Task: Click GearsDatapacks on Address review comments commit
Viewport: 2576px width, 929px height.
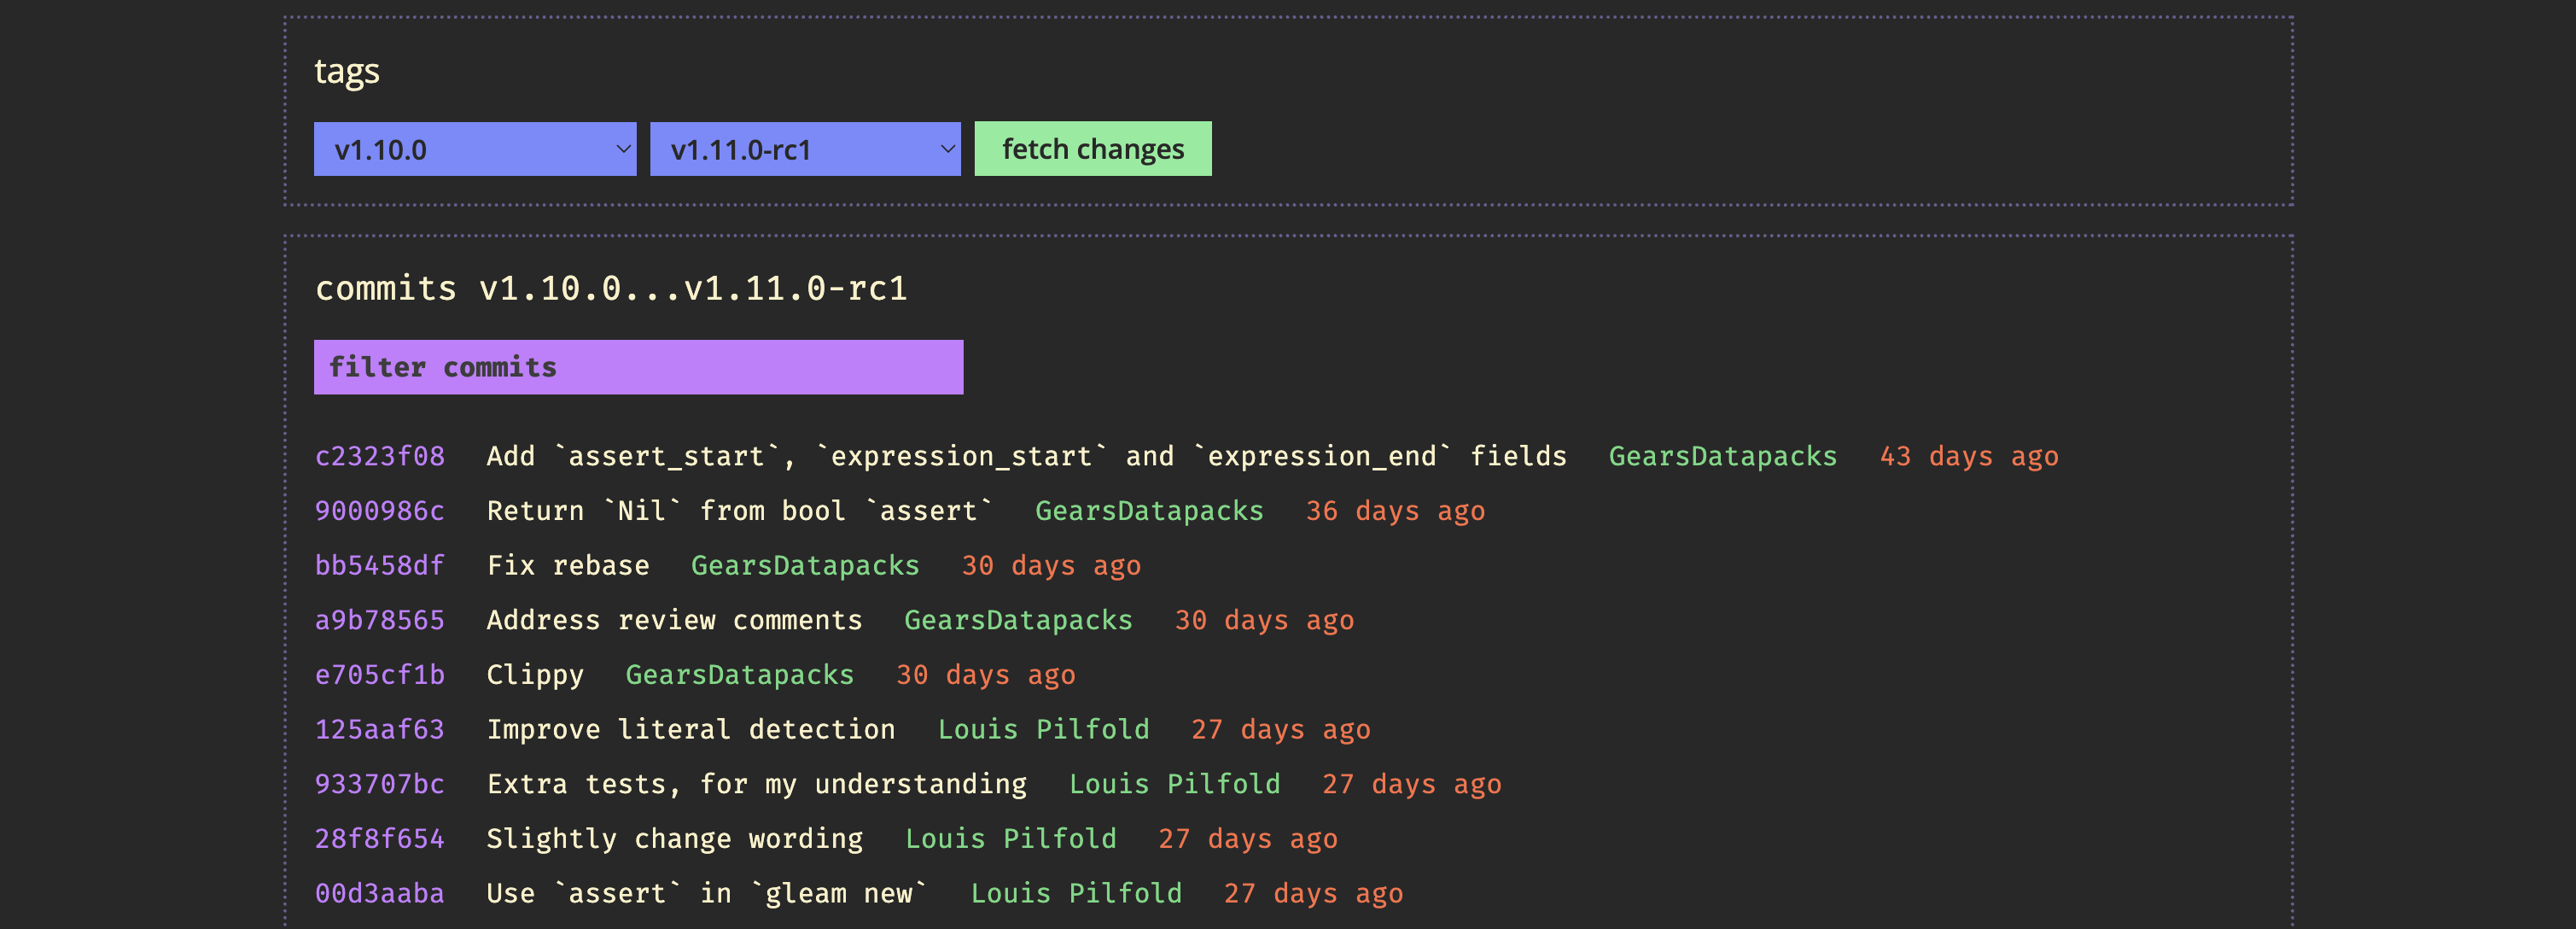Action: [1018, 620]
